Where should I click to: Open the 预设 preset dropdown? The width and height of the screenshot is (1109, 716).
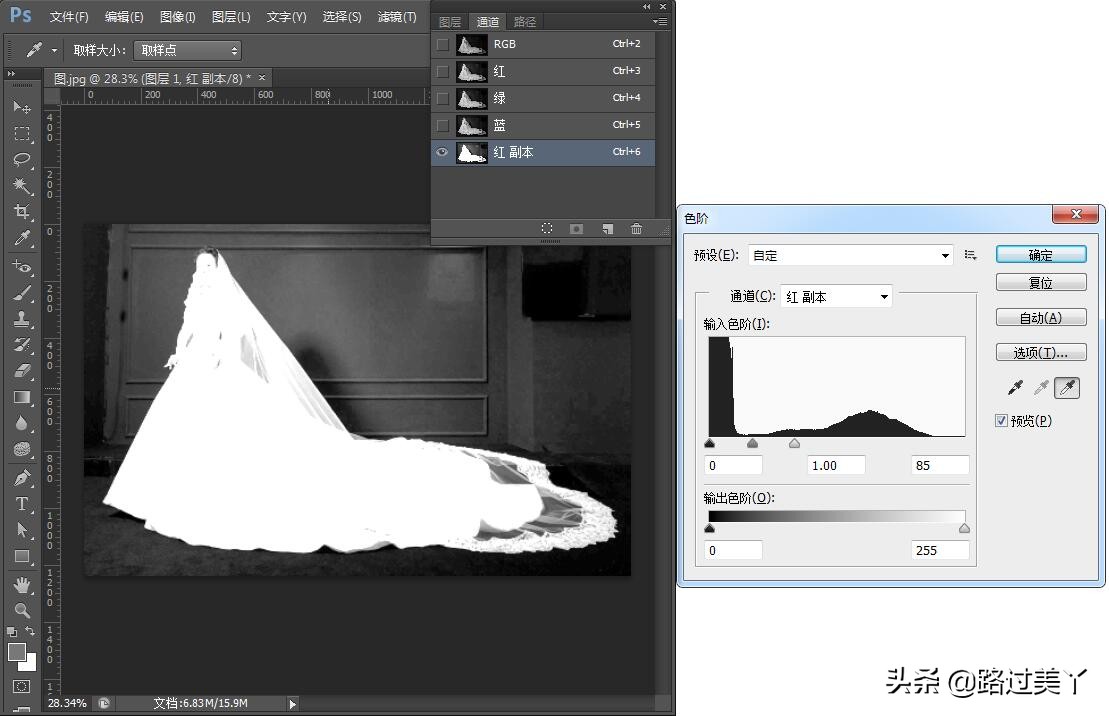(851, 255)
